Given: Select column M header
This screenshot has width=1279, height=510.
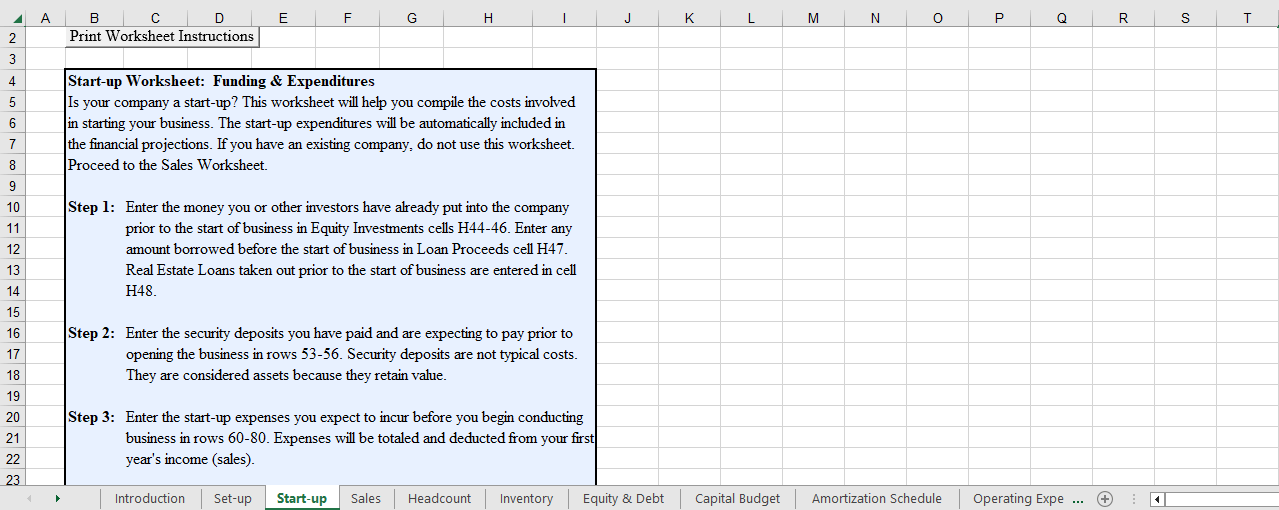Looking at the screenshot, I should pos(813,17).
